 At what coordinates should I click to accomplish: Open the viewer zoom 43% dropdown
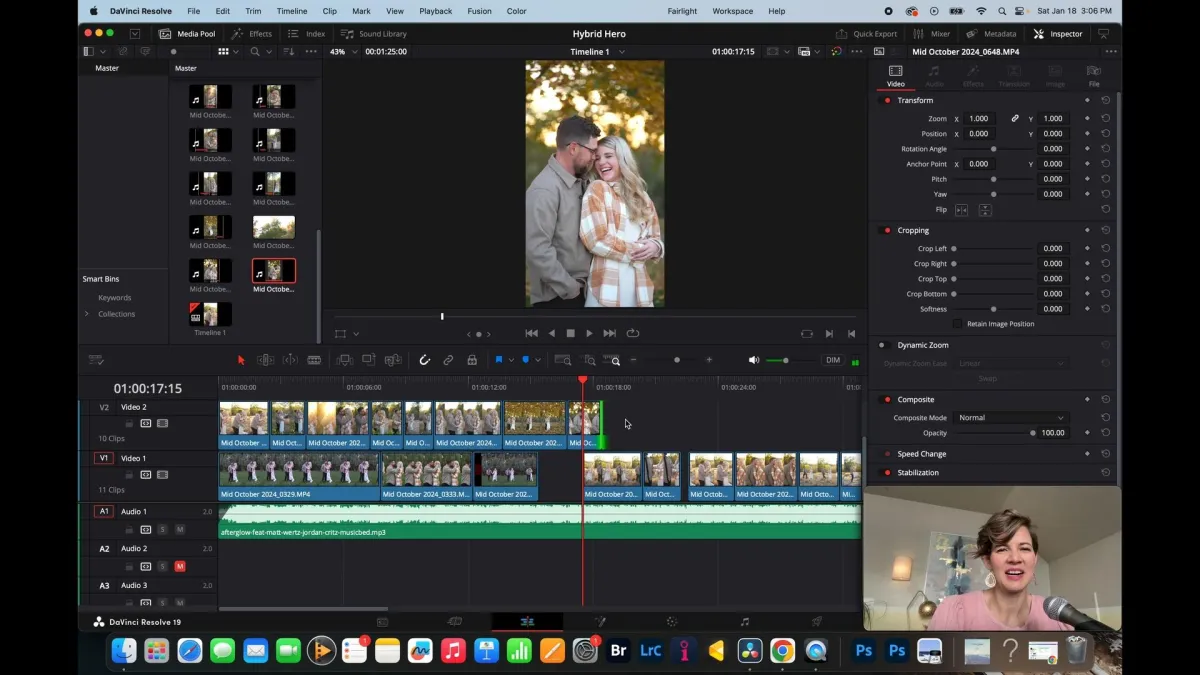click(343, 51)
